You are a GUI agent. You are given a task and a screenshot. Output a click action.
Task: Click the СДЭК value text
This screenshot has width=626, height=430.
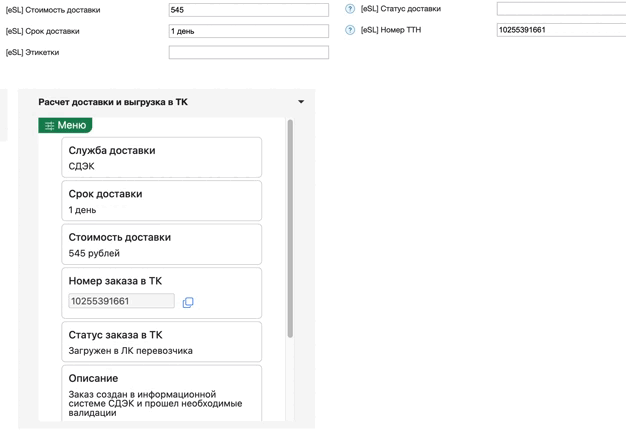pos(81,166)
